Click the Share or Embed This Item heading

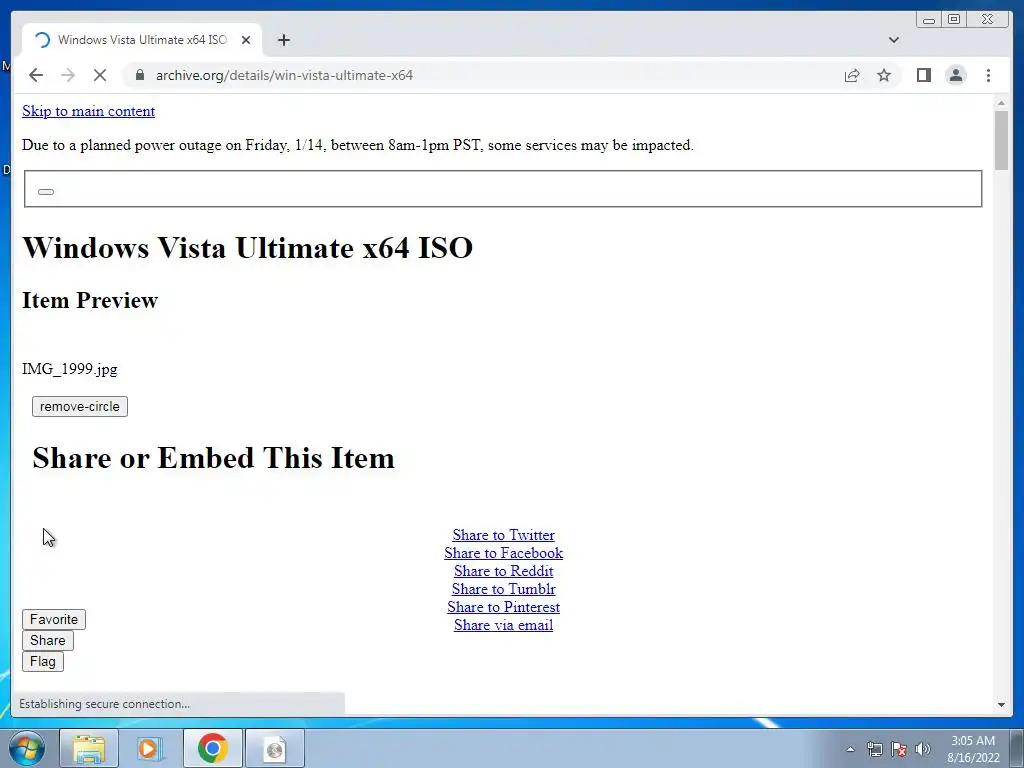pyautogui.click(x=214, y=458)
